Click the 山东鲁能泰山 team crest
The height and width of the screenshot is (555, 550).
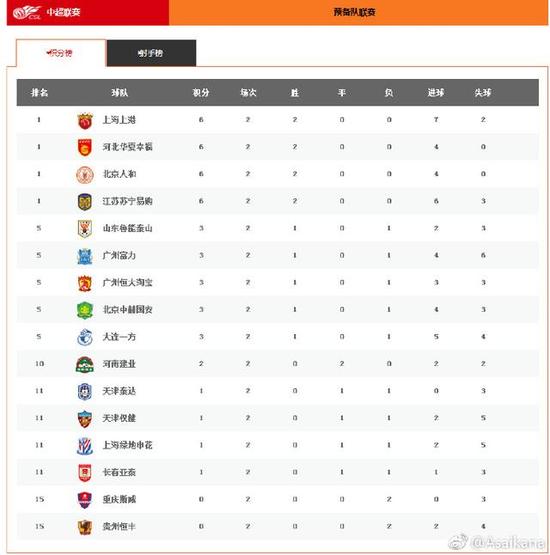(85, 229)
